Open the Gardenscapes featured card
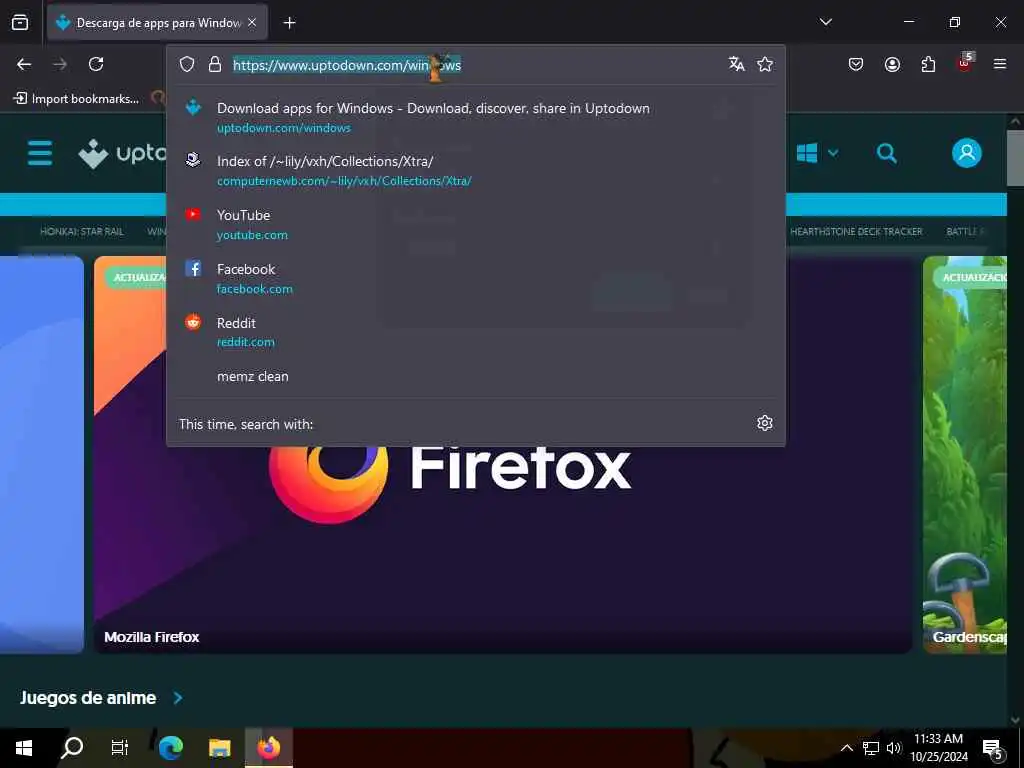Screen dimensions: 1024x768 pos(965,455)
